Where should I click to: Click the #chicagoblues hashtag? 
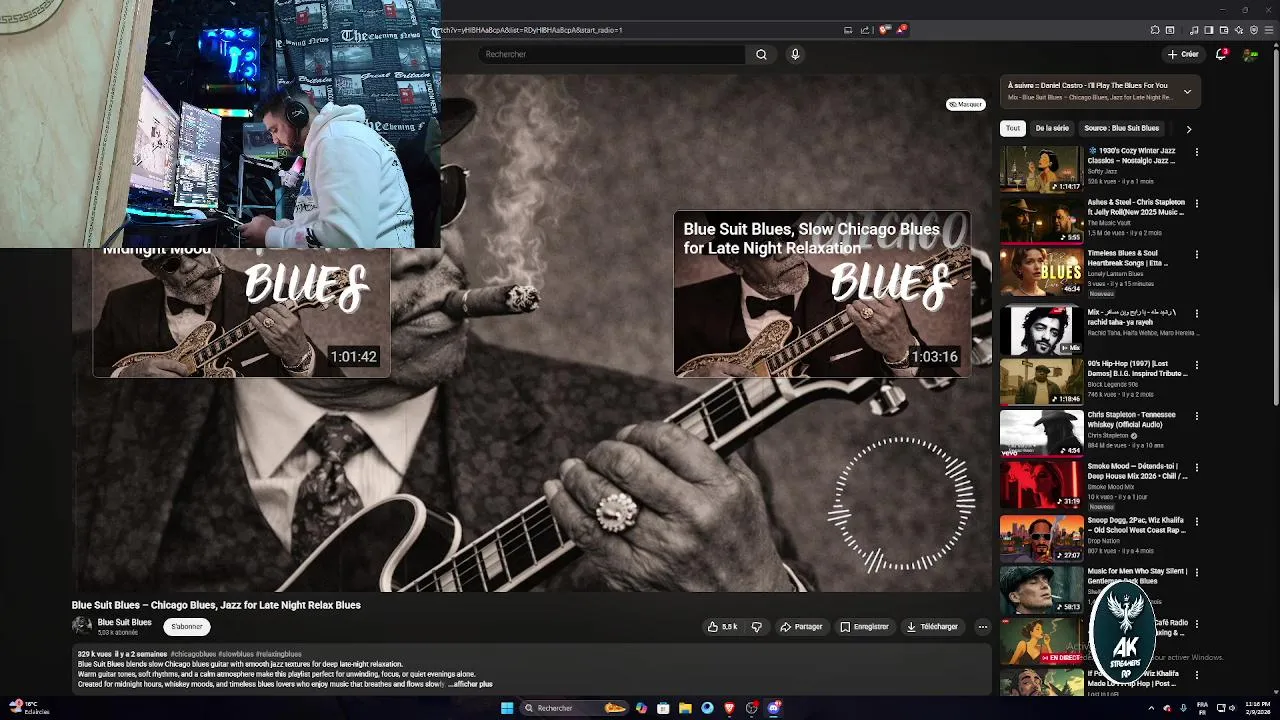(193, 654)
